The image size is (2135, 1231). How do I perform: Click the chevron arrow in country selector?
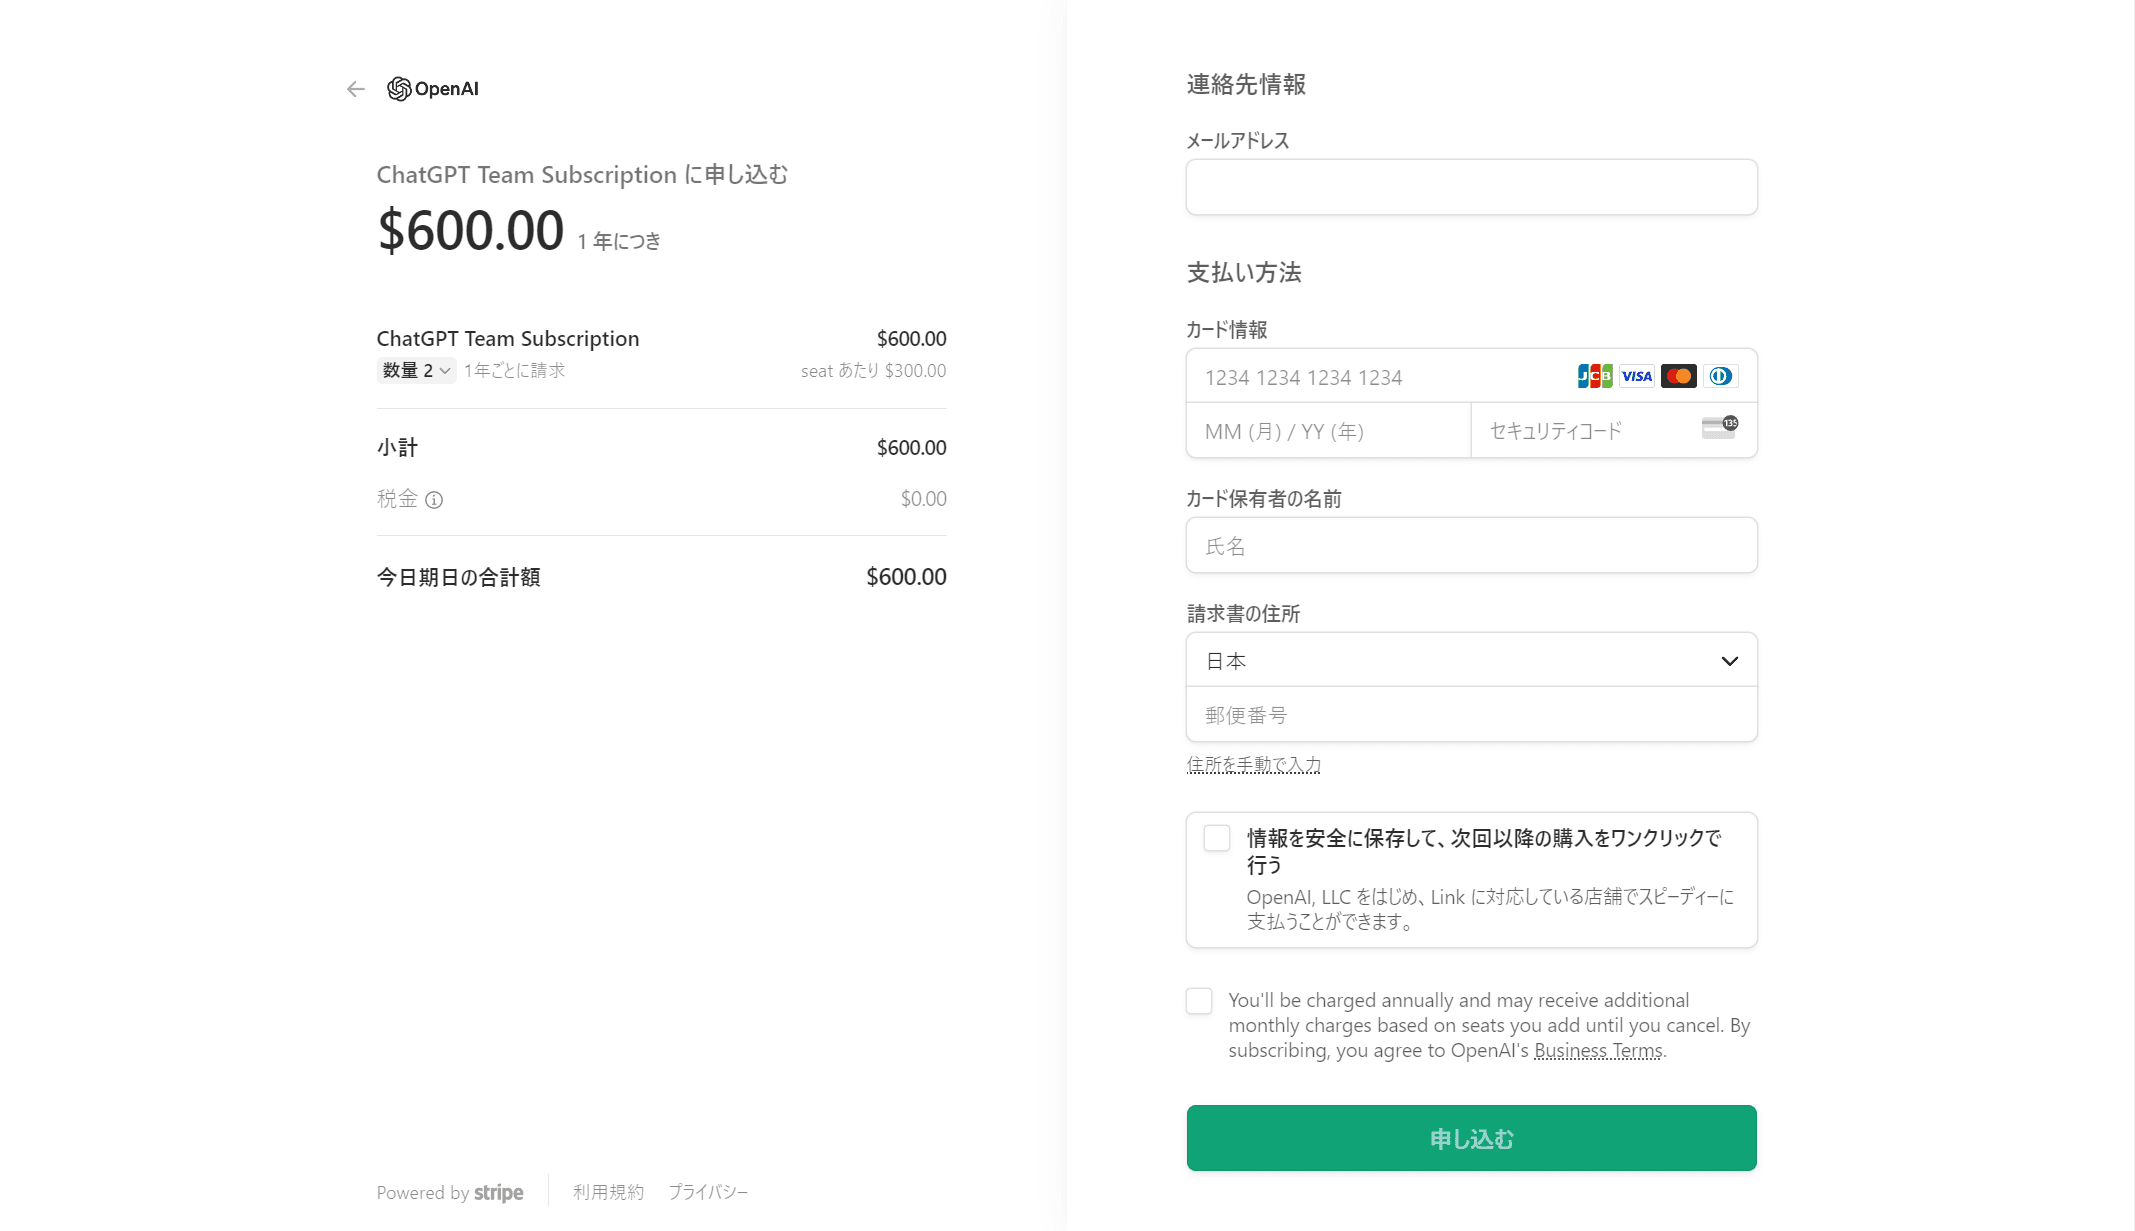1729,661
